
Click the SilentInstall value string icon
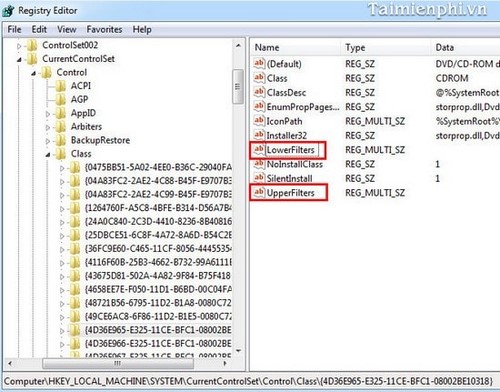259,178
